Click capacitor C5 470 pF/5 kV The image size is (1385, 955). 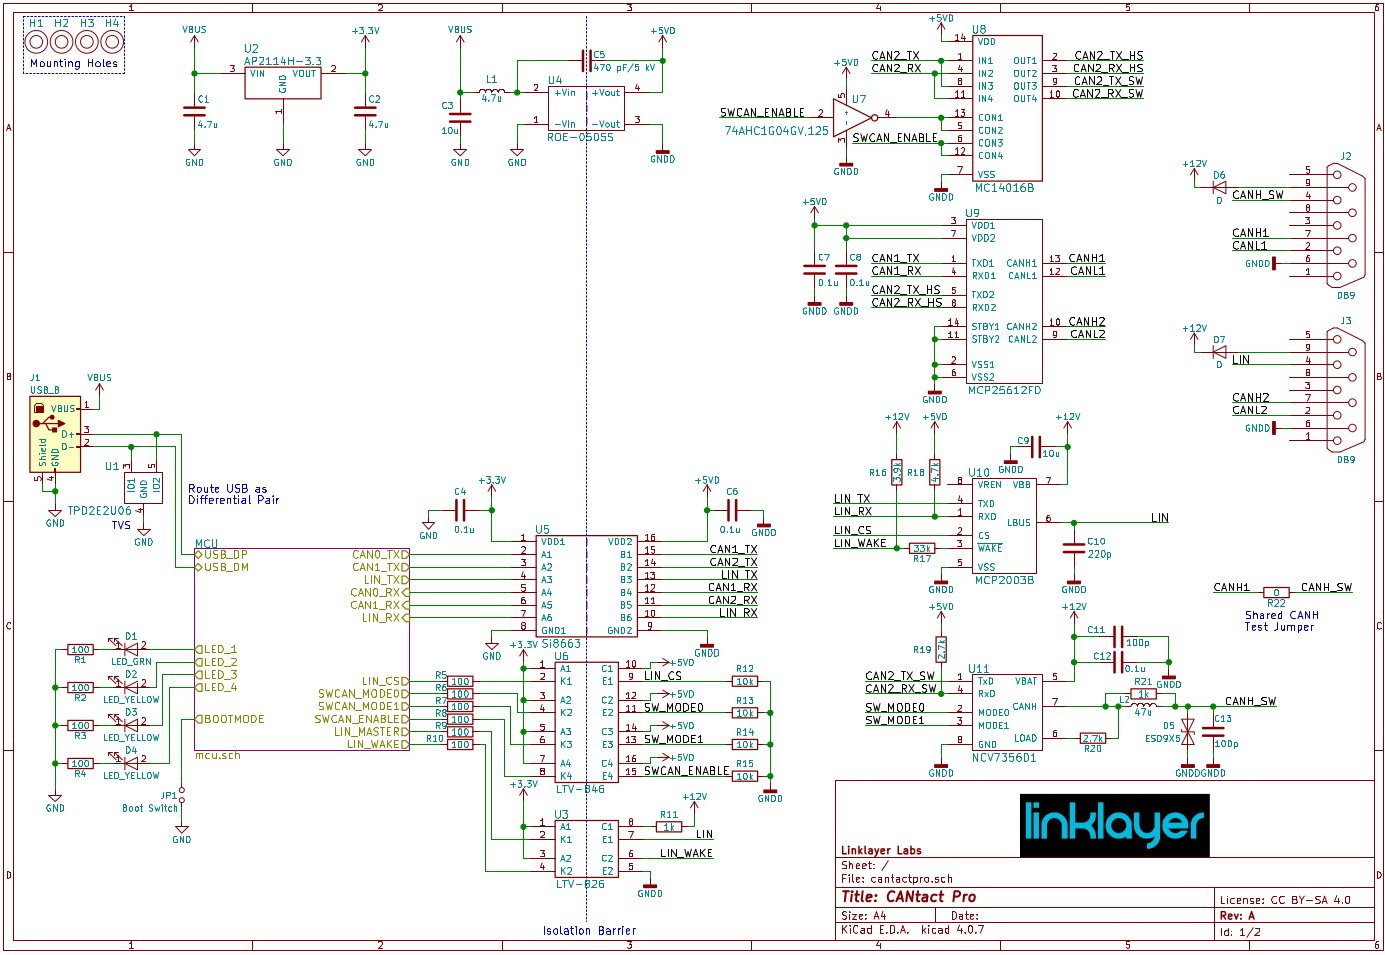[586, 61]
